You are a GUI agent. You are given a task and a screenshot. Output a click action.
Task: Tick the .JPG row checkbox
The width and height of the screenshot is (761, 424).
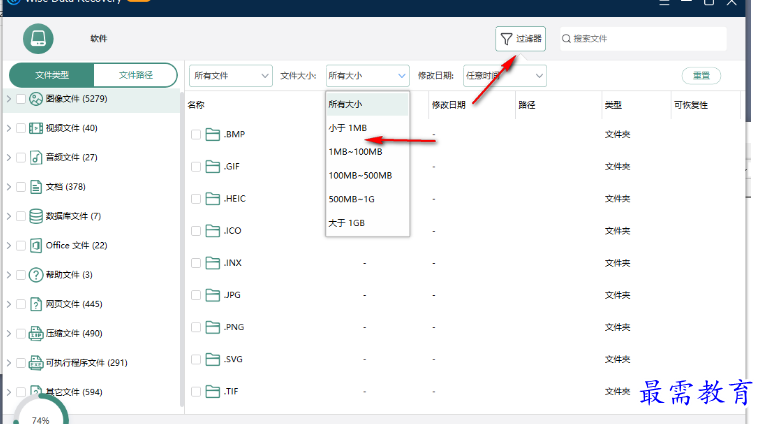196,295
